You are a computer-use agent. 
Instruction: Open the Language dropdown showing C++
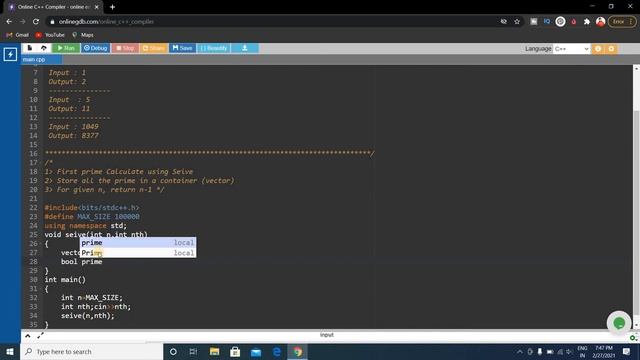571,49
